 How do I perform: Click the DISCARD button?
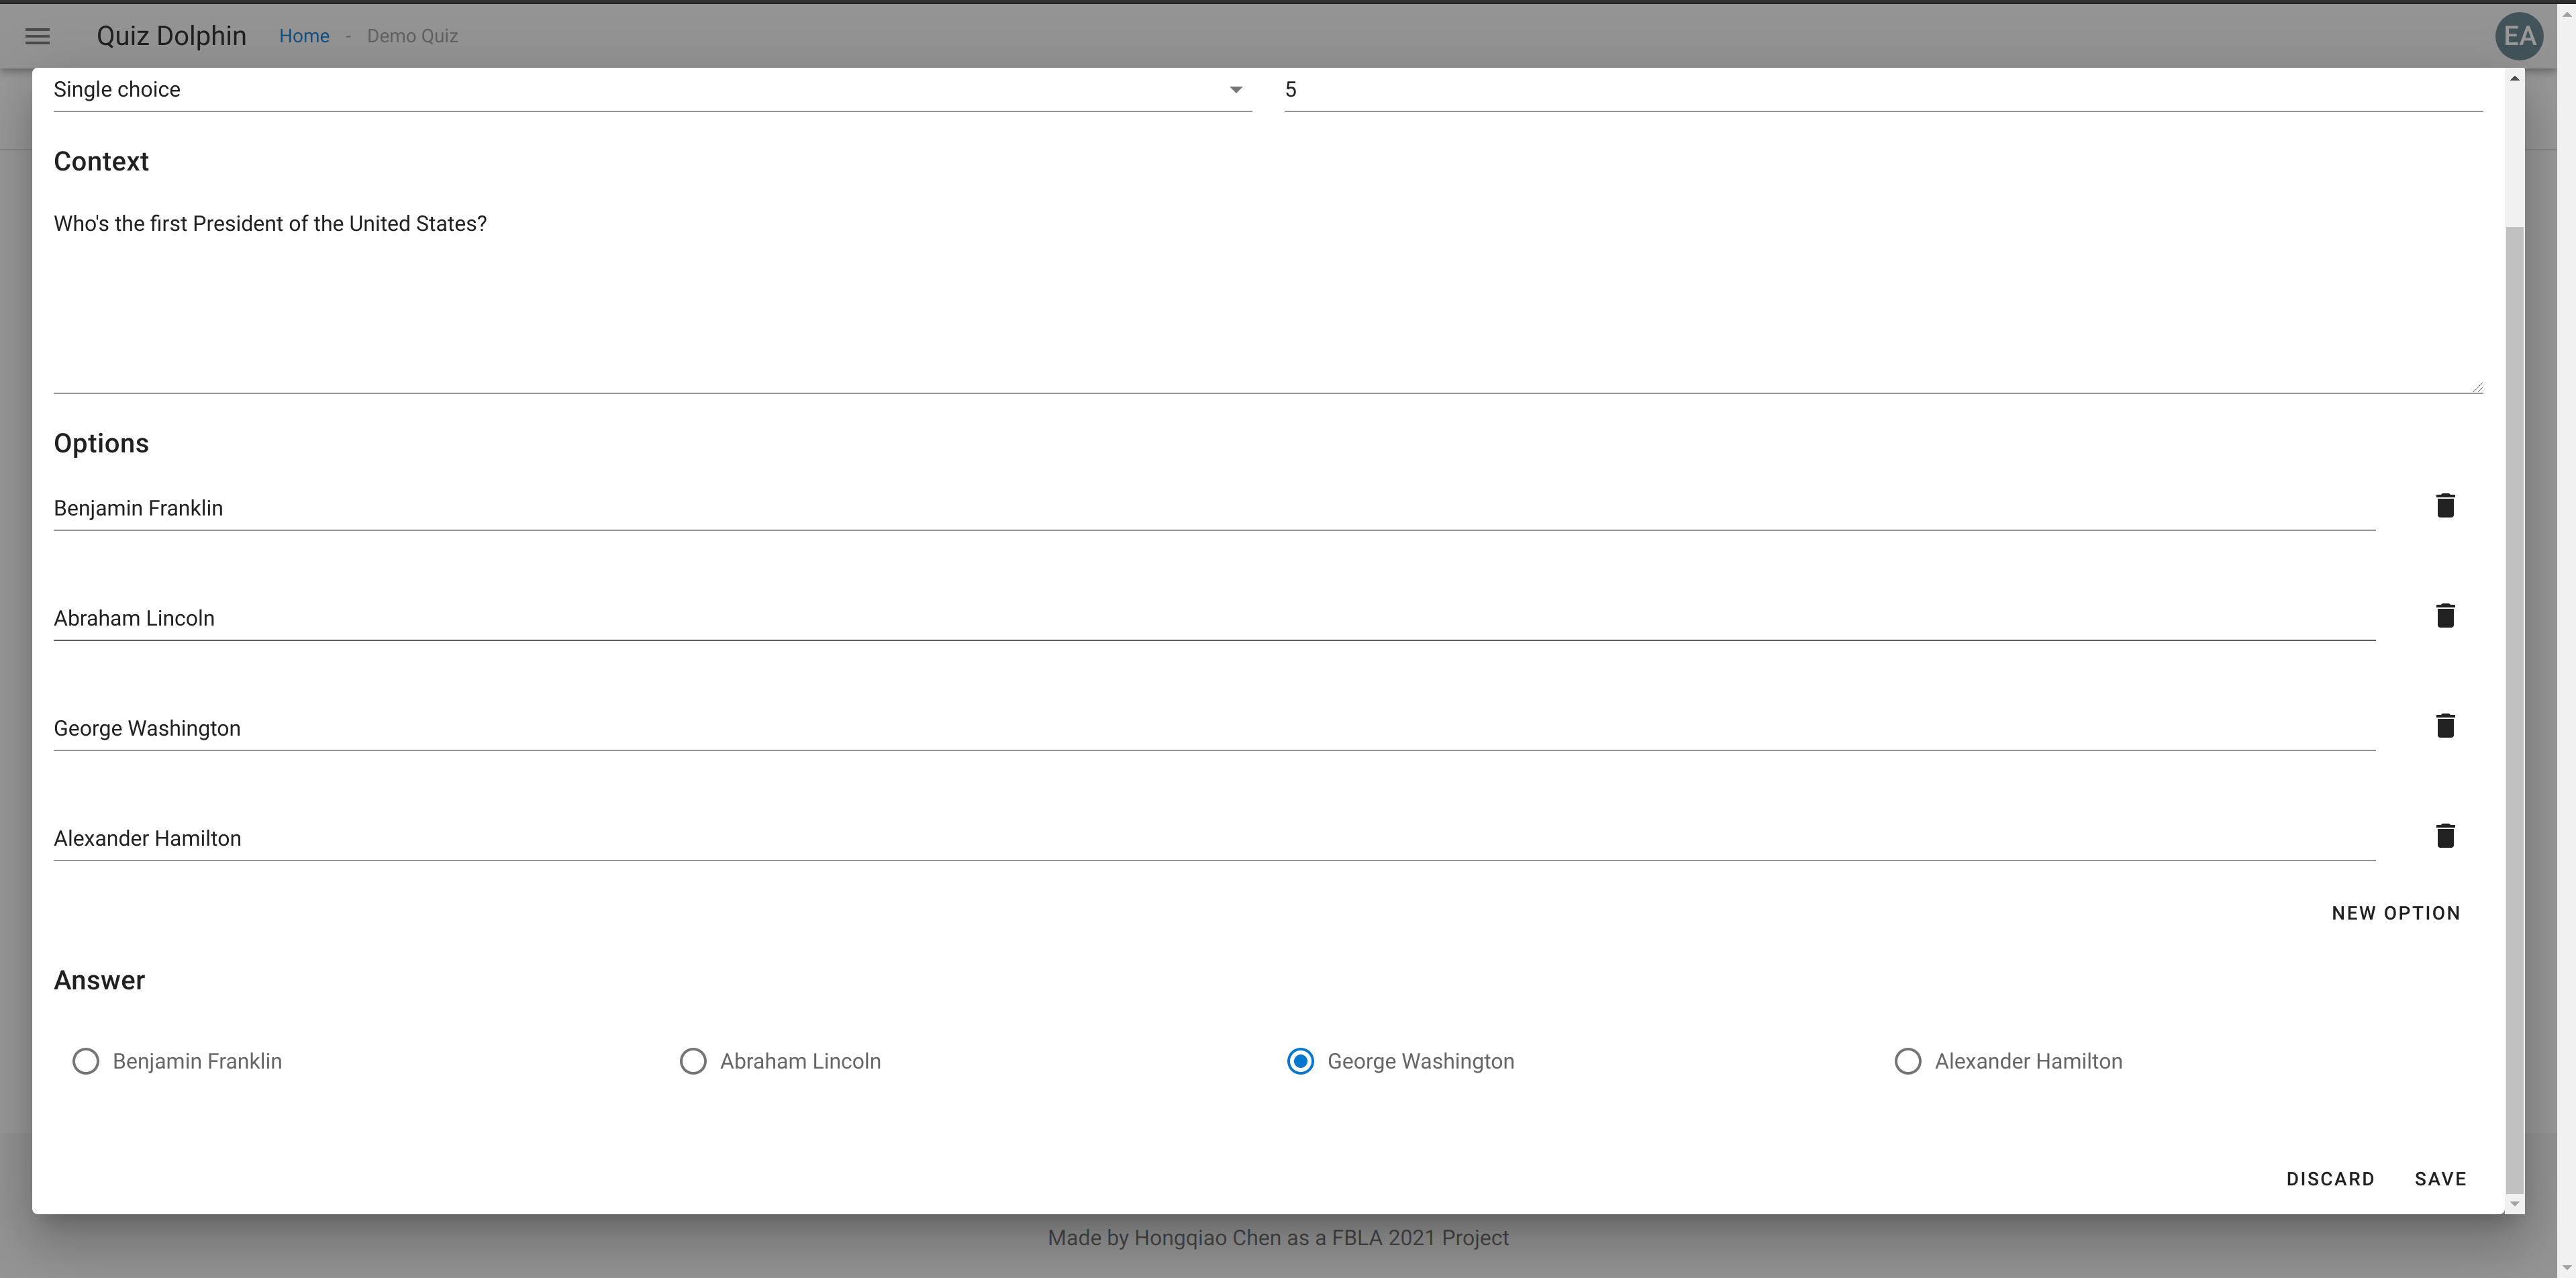coord(2330,1179)
